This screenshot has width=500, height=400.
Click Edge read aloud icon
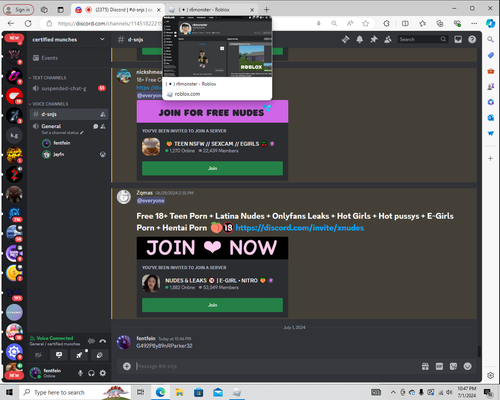(350, 23)
